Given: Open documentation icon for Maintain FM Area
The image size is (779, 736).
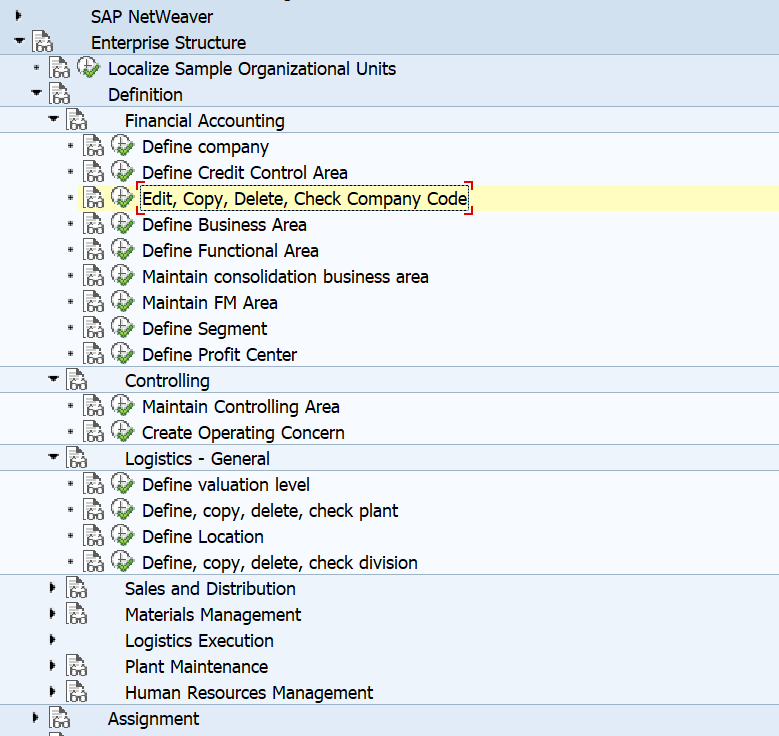Looking at the screenshot, I should (x=93, y=302).
